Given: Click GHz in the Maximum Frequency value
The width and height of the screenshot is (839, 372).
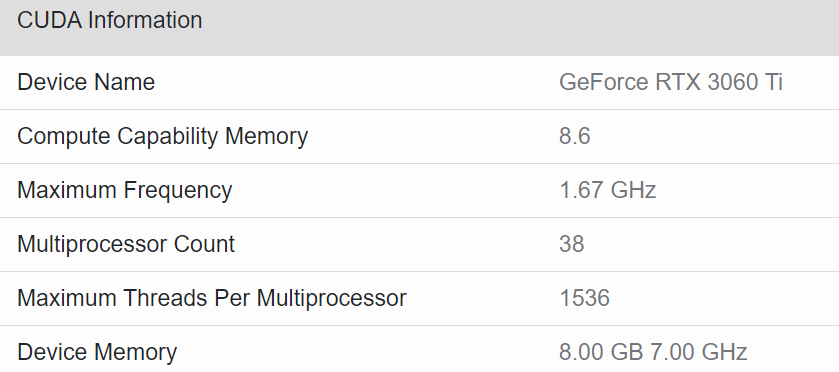Looking at the screenshot, I should tap(632, 191).
